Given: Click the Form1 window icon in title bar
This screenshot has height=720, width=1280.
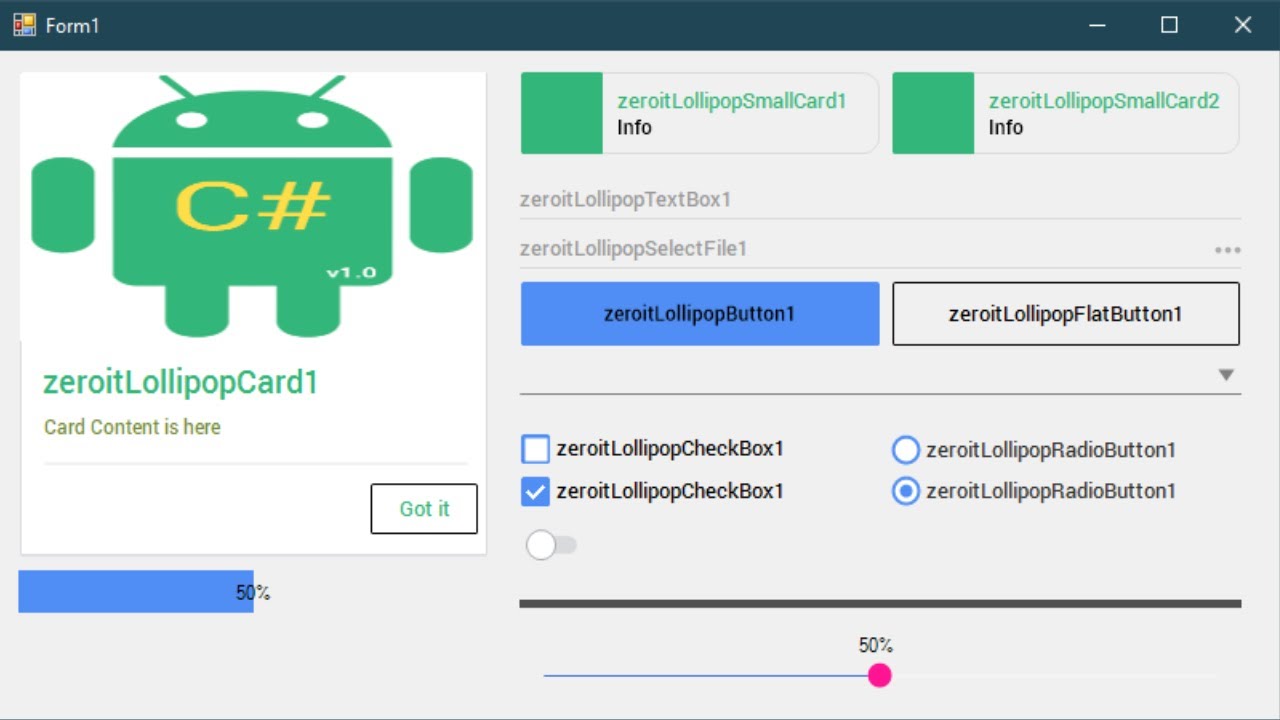Looking at the screenshot, I should [24, 25].
